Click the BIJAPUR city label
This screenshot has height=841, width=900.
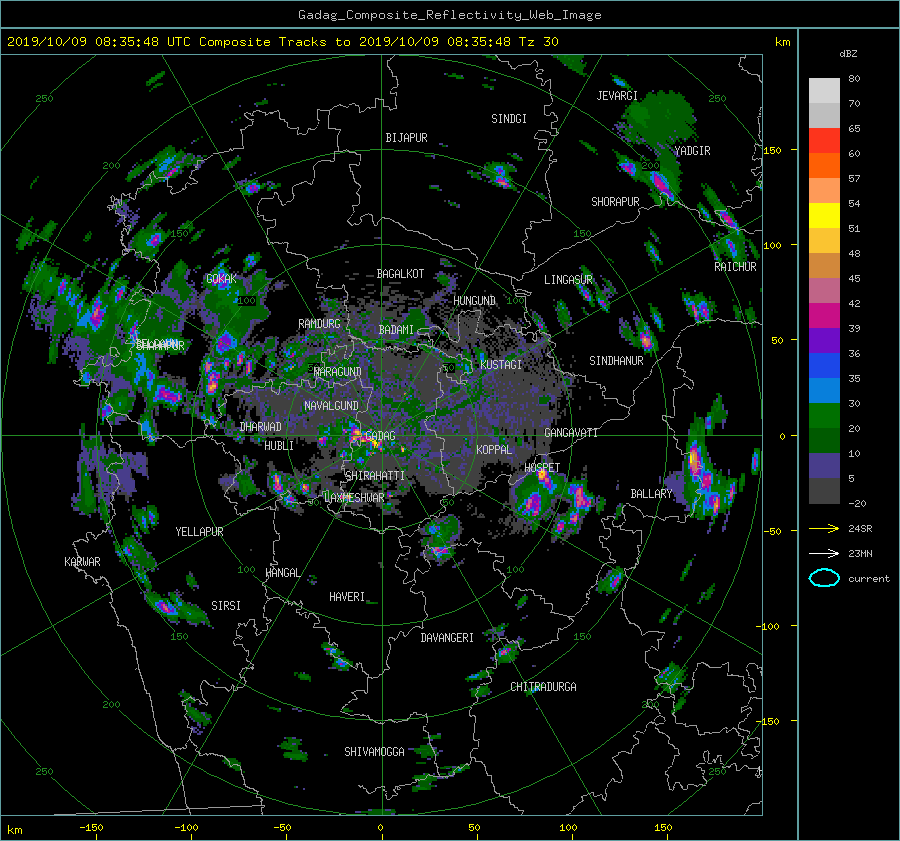406,138
